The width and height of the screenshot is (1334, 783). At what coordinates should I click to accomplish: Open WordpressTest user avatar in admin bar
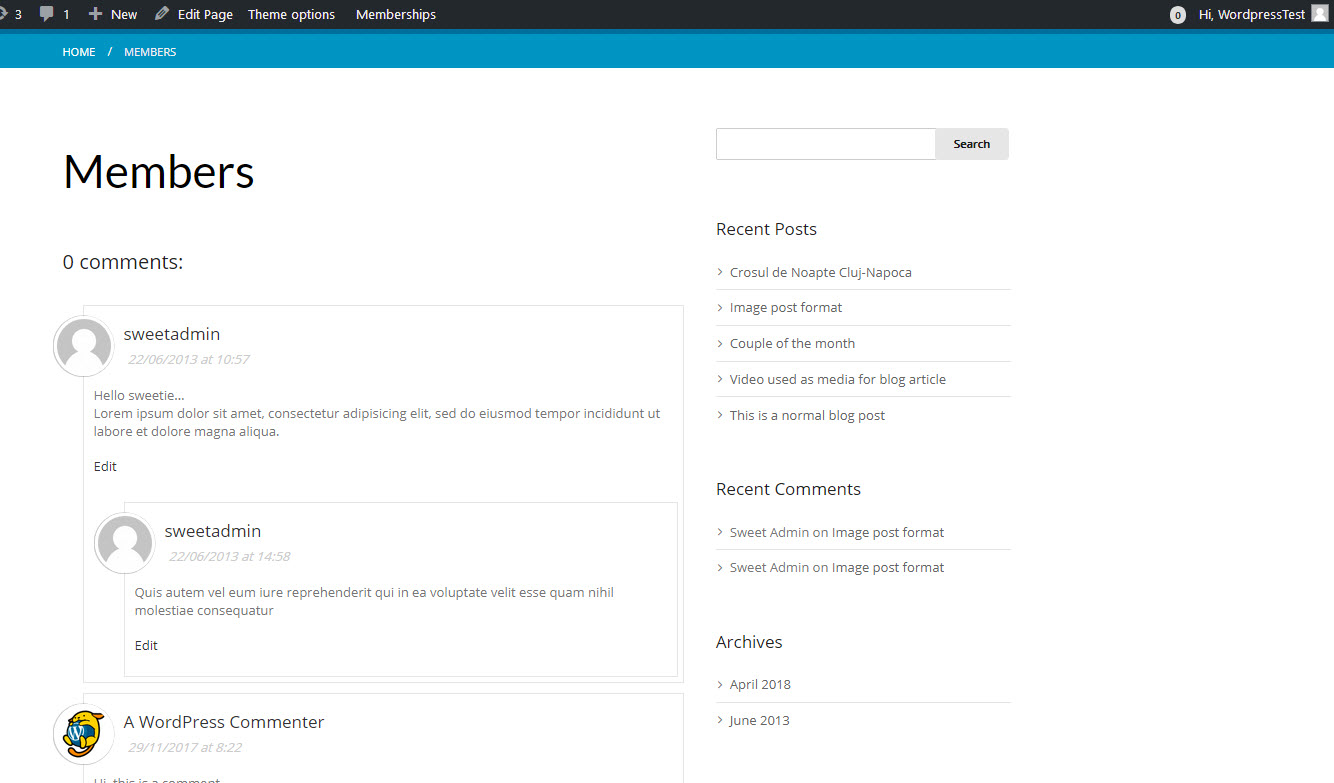[x=1320, y=14]
